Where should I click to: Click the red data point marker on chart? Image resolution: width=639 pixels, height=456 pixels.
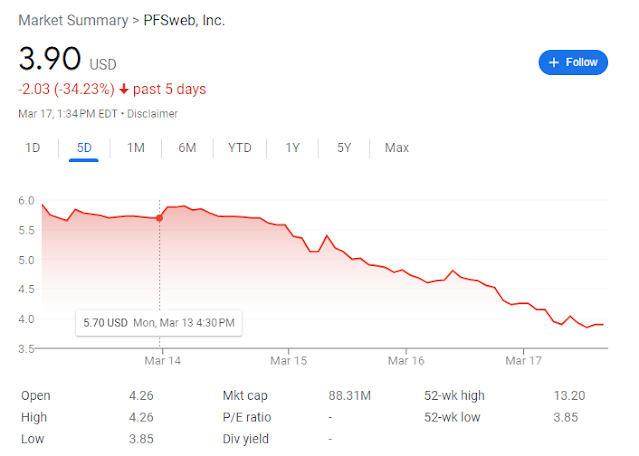pyautogui.click(x=159, y=217)
